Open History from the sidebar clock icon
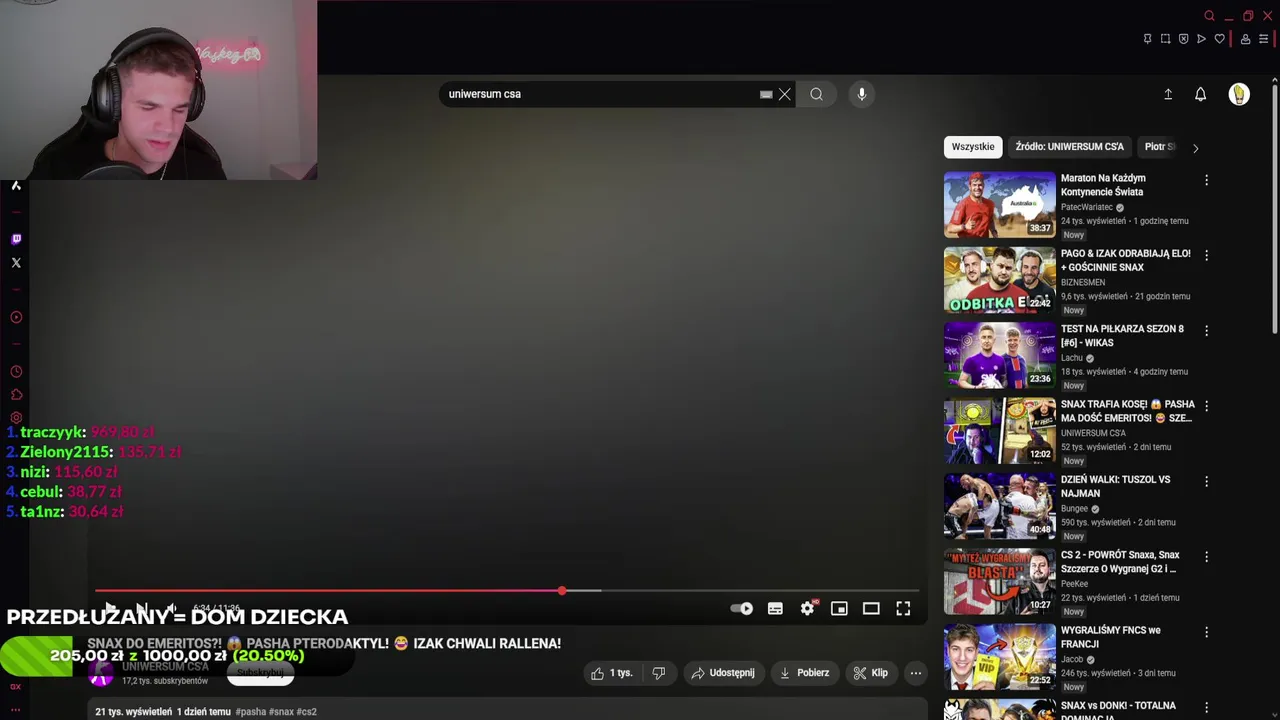Viewport: 1280px width, 720px height. (x=16, y=371)
